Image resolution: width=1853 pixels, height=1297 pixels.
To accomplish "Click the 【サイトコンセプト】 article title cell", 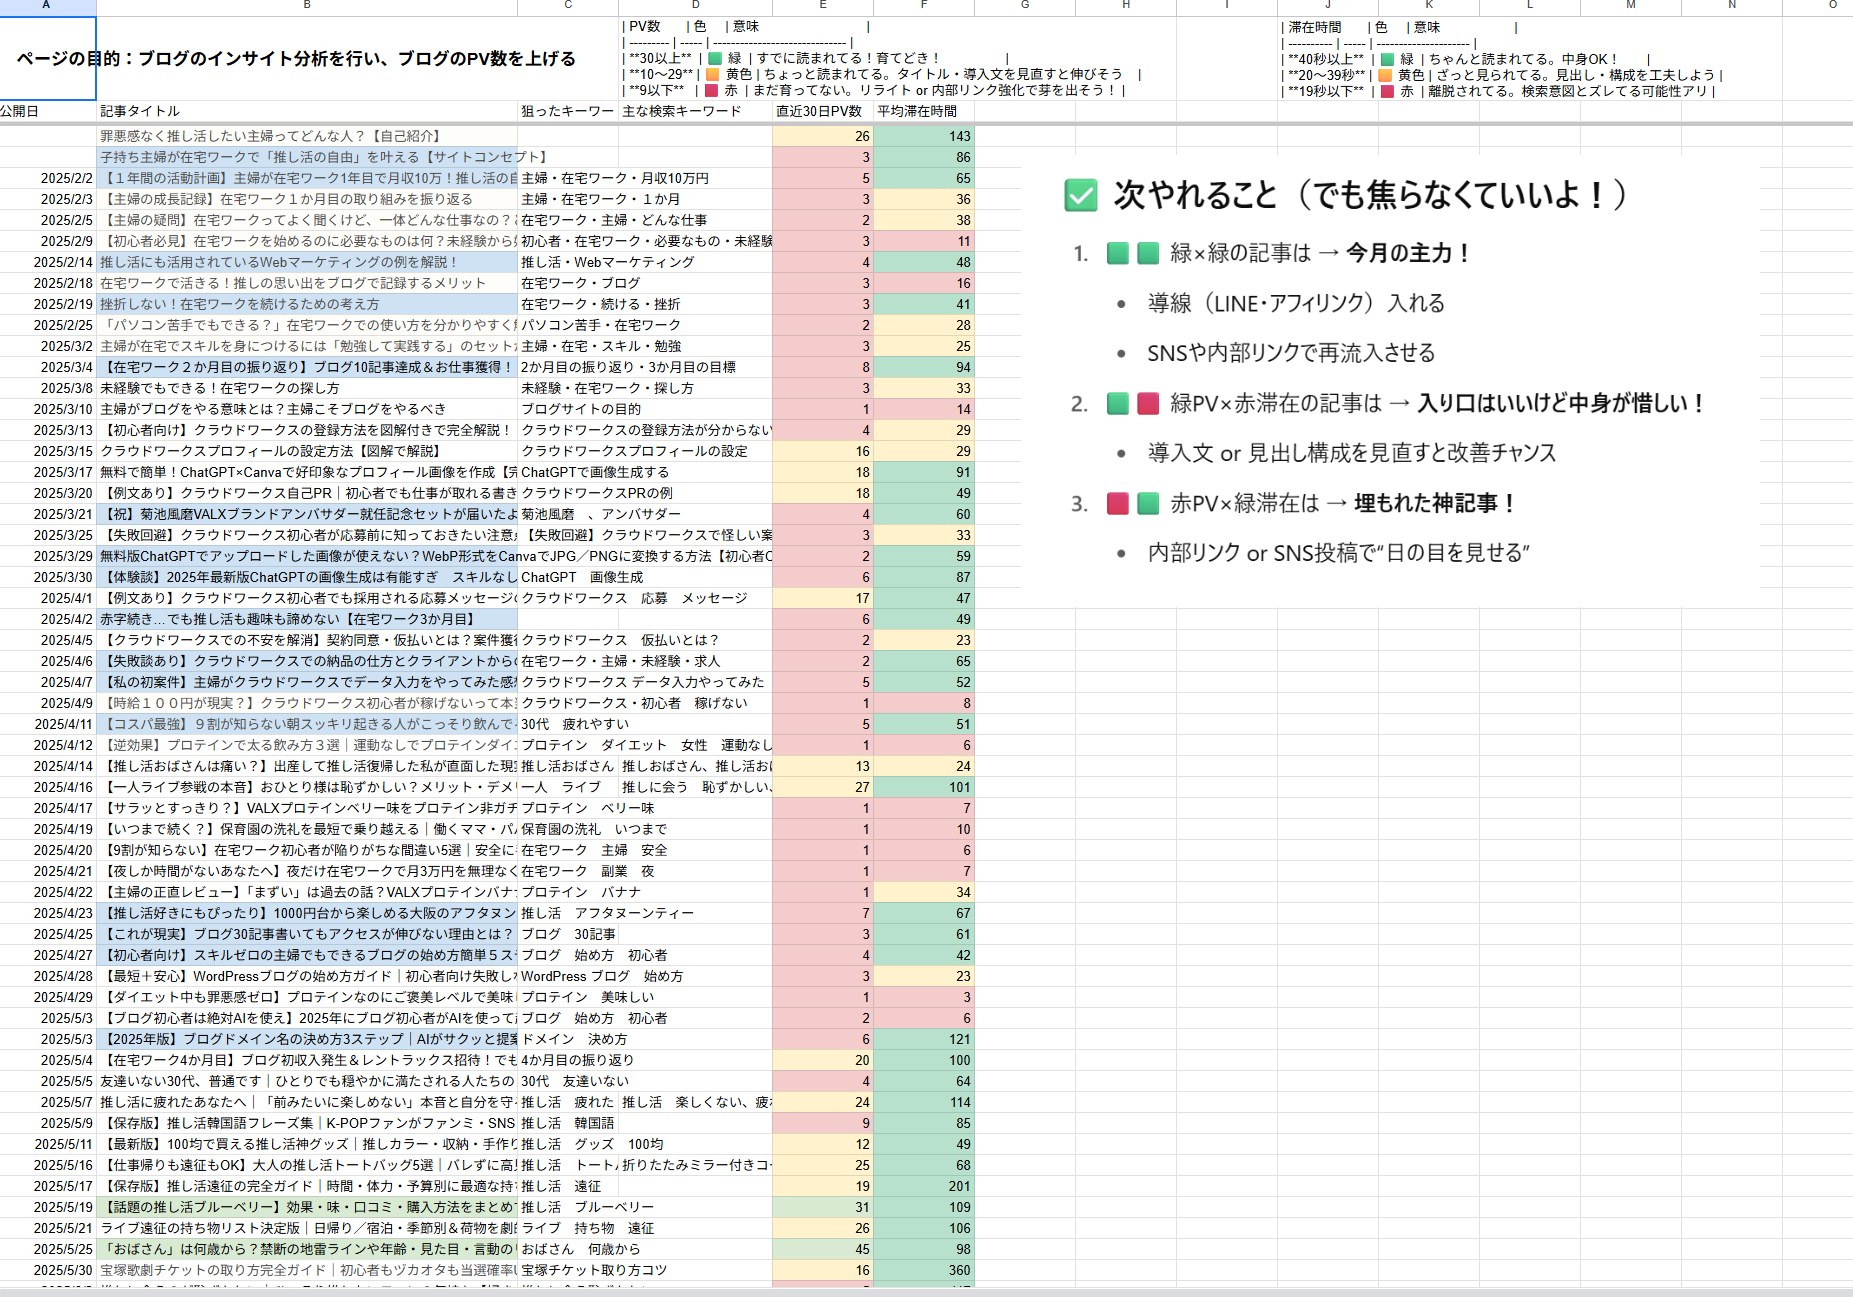I will click(307, 157).
